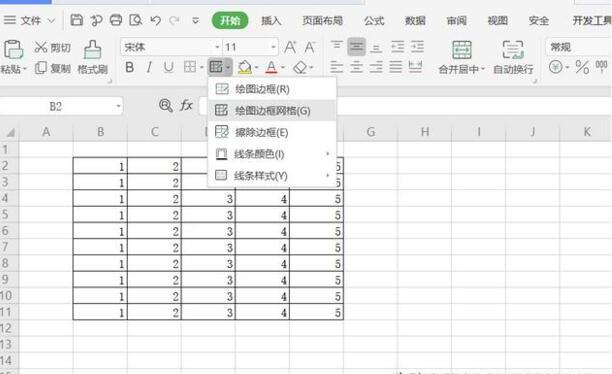Screen dimensions: 612x374
Task: Toggle Underline formatting
Action: (168, 67)
